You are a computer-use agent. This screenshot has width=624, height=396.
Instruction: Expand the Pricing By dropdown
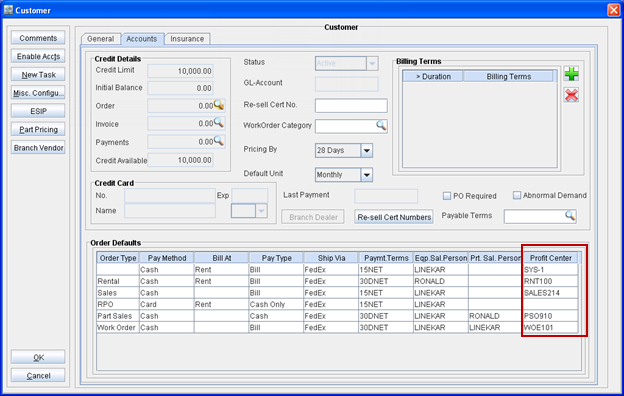(x=367, y=150)
